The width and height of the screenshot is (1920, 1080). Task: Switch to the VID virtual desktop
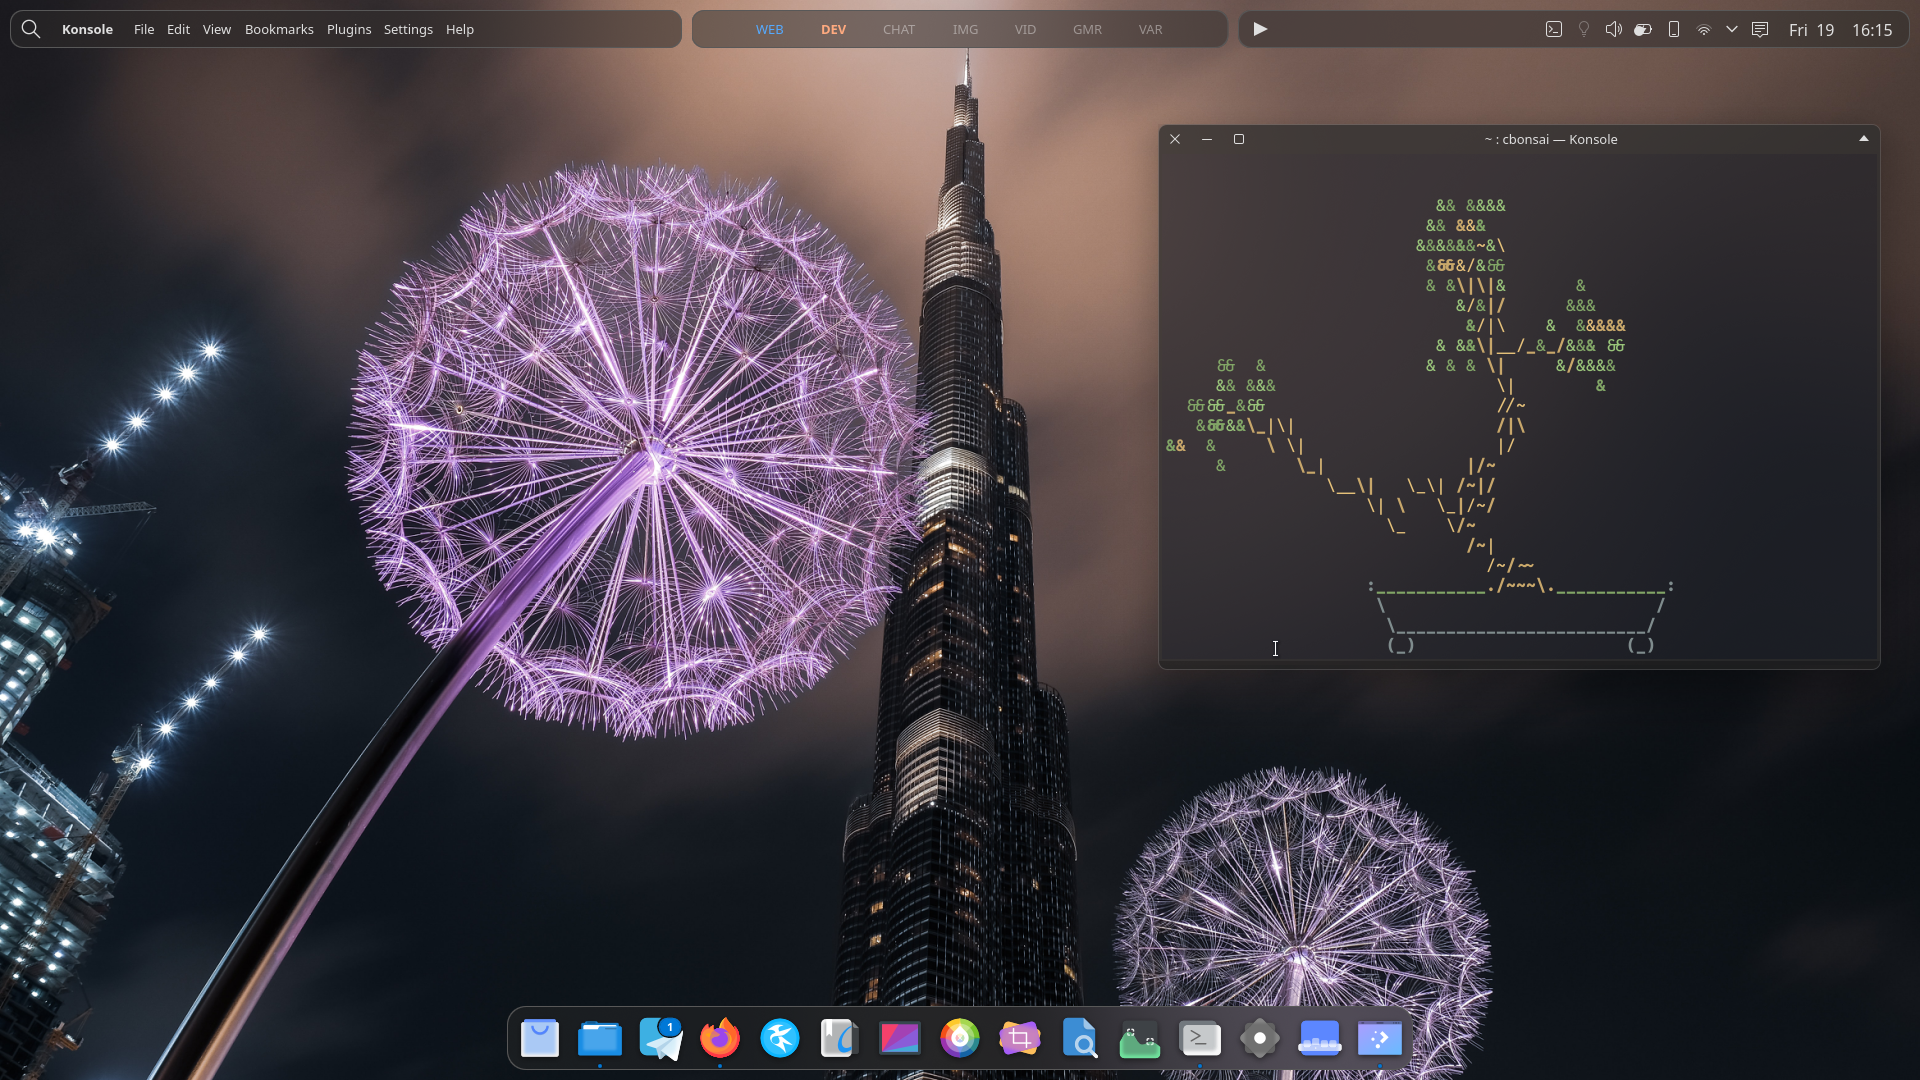[1025, 29]
